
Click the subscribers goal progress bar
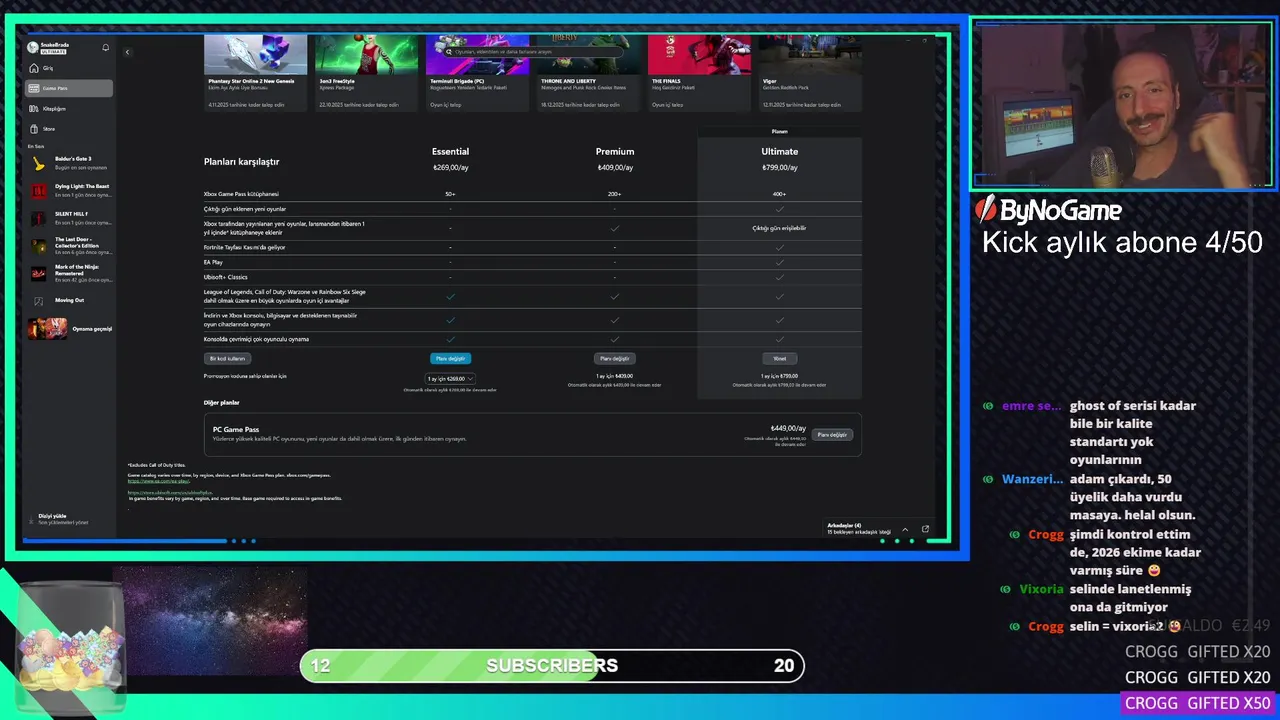[552, 666]
